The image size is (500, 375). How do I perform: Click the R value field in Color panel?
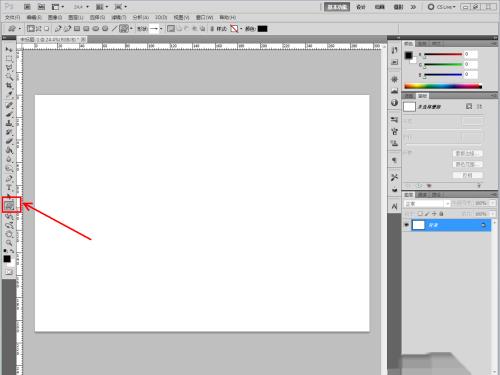point(471,54)
